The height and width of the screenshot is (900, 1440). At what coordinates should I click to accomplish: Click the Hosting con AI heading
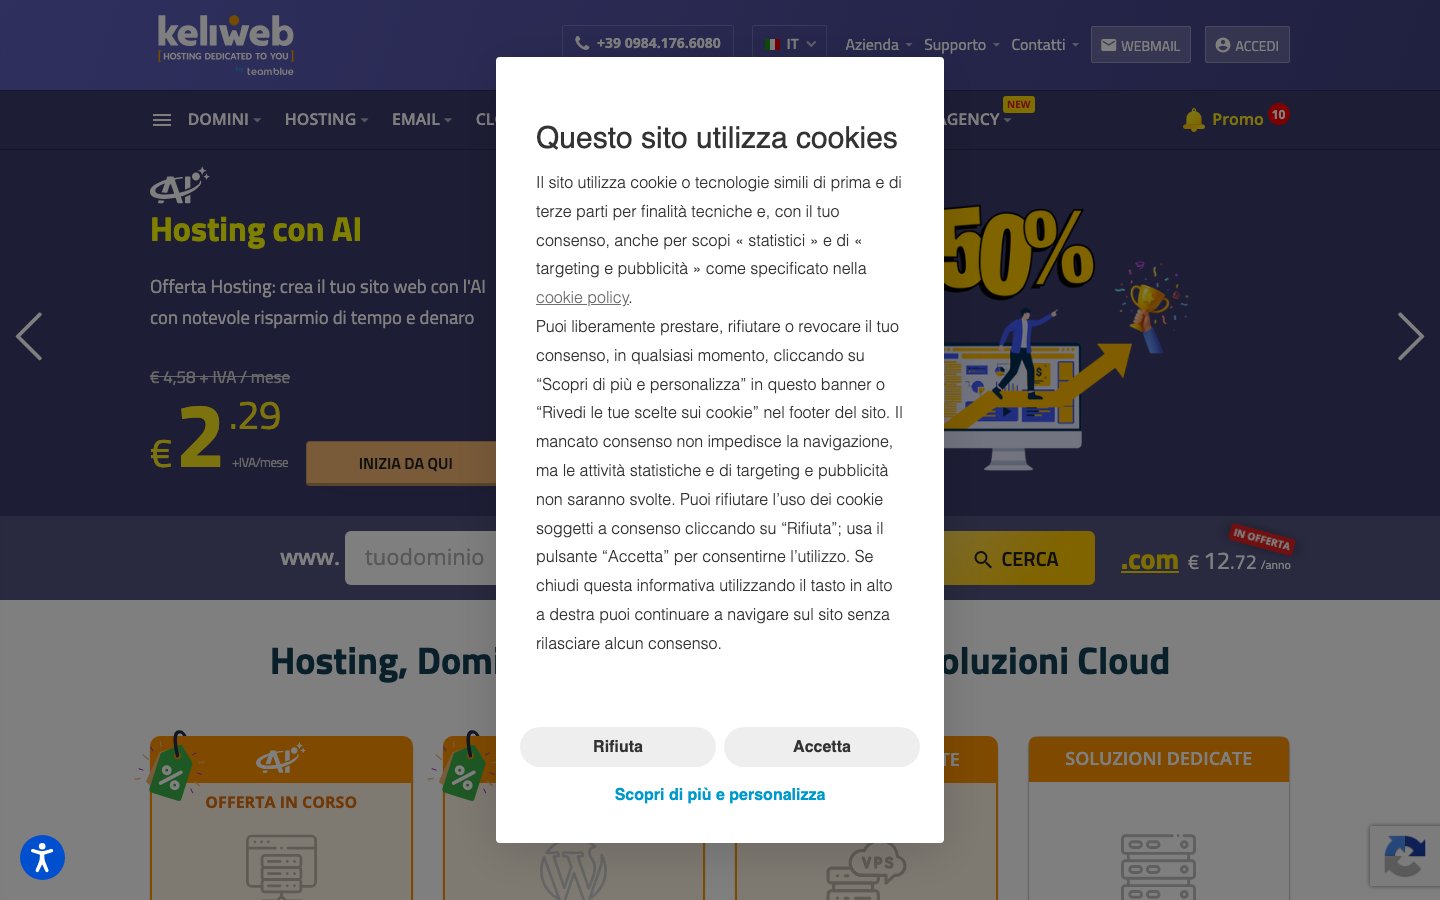[x=256, y=230]
